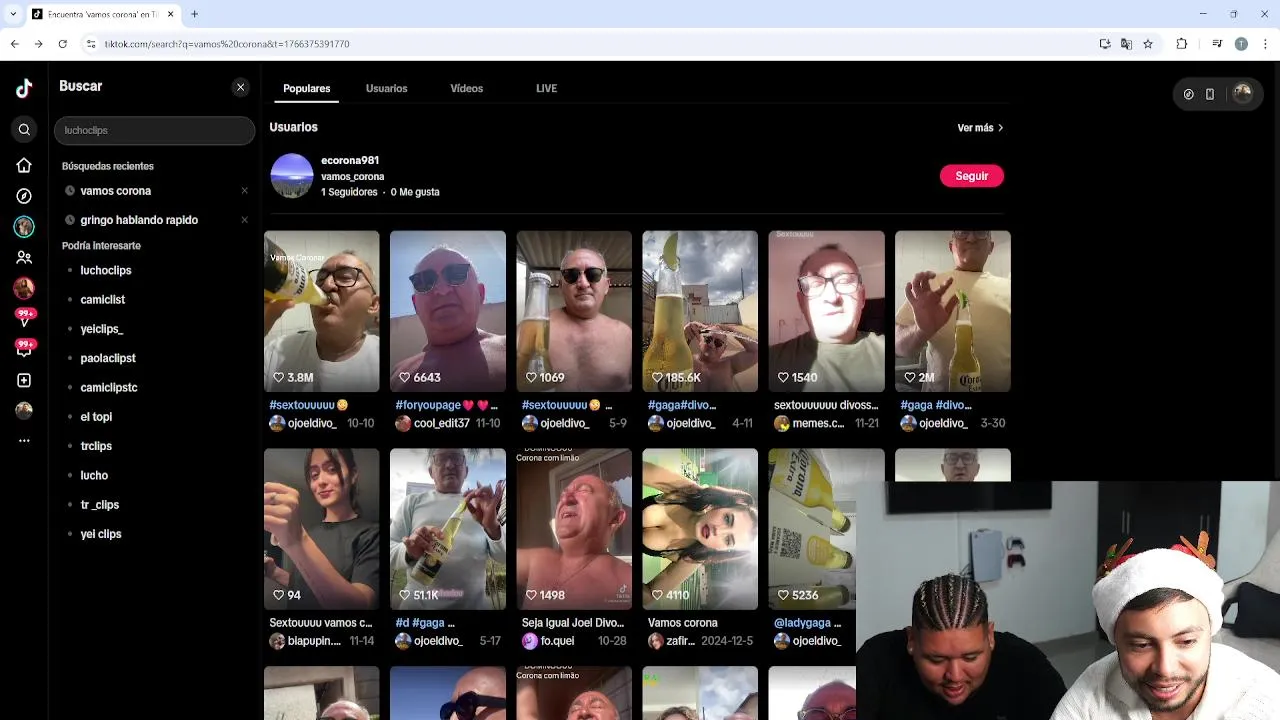This screenshot has height=720, width=1280.
Task: Click the phone app icon top-right
Action: pyautogui.click(x=1210, y=94)
